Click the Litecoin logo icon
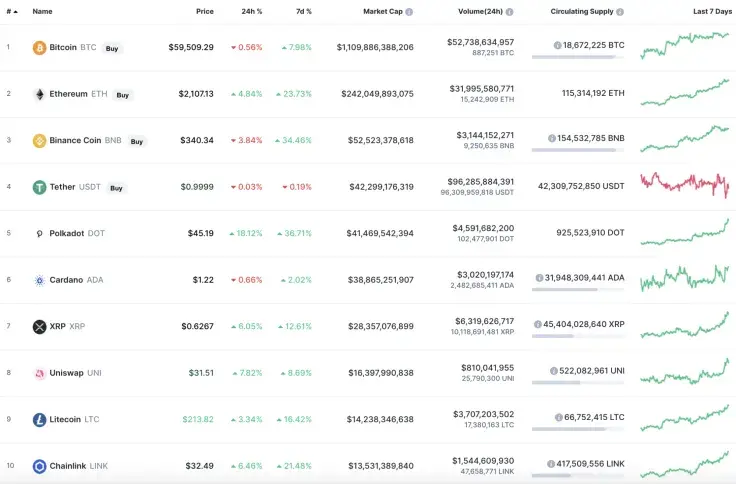This screenshot has height=484, width=736. click(40, 420)
